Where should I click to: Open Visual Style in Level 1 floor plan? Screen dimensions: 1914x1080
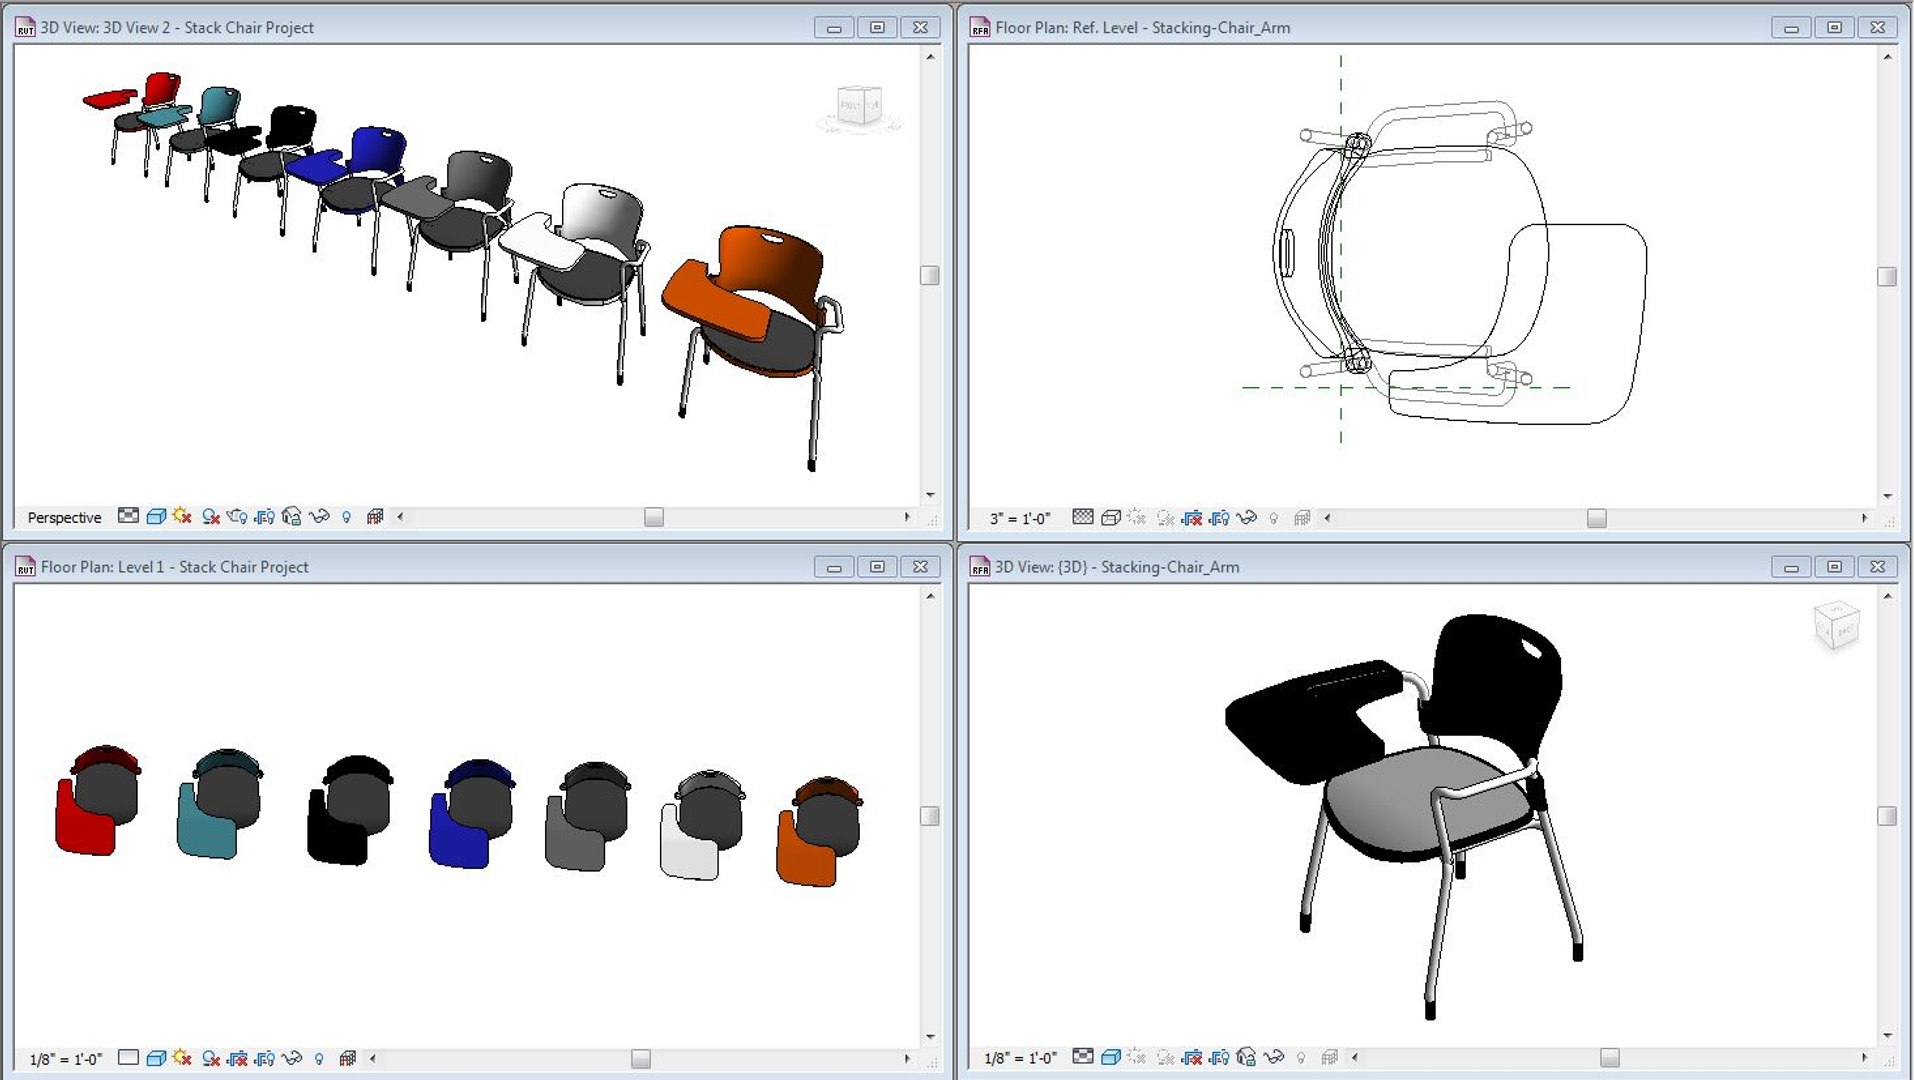(156, 1057)
